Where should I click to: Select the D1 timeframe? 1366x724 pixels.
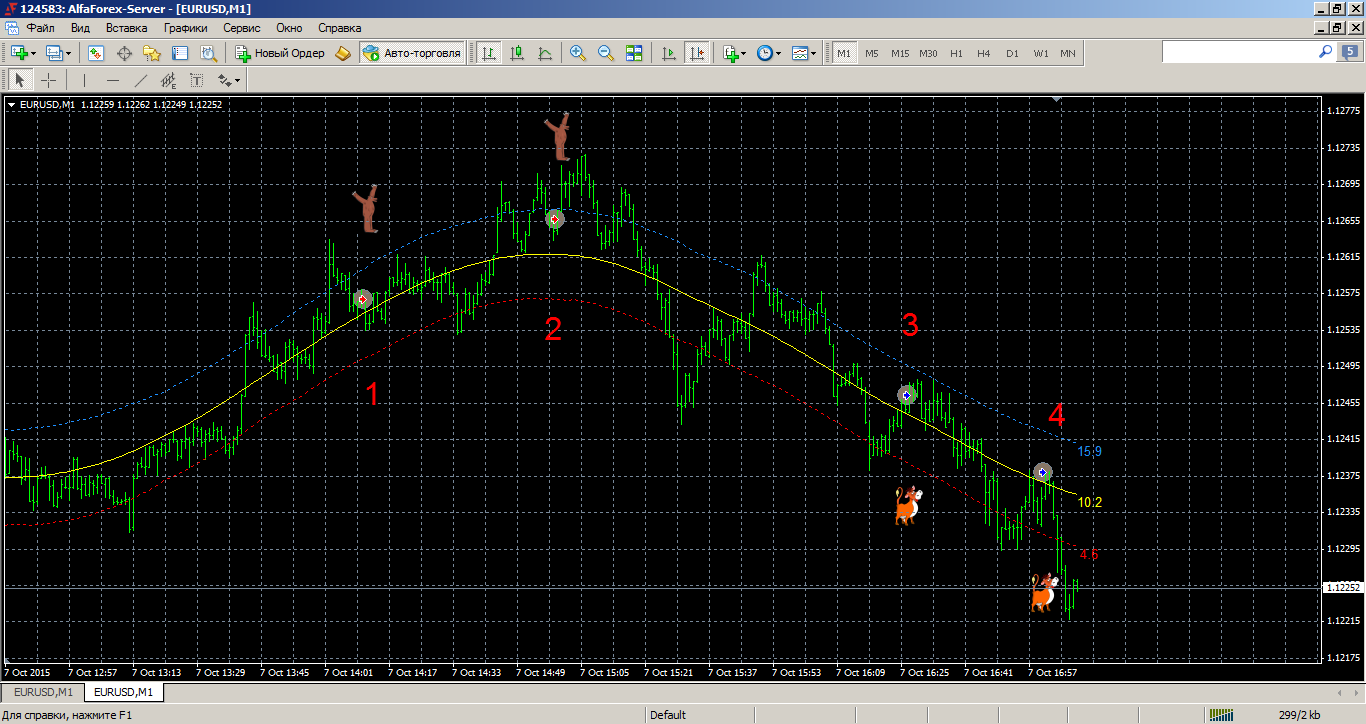(x=1012, y=53)
